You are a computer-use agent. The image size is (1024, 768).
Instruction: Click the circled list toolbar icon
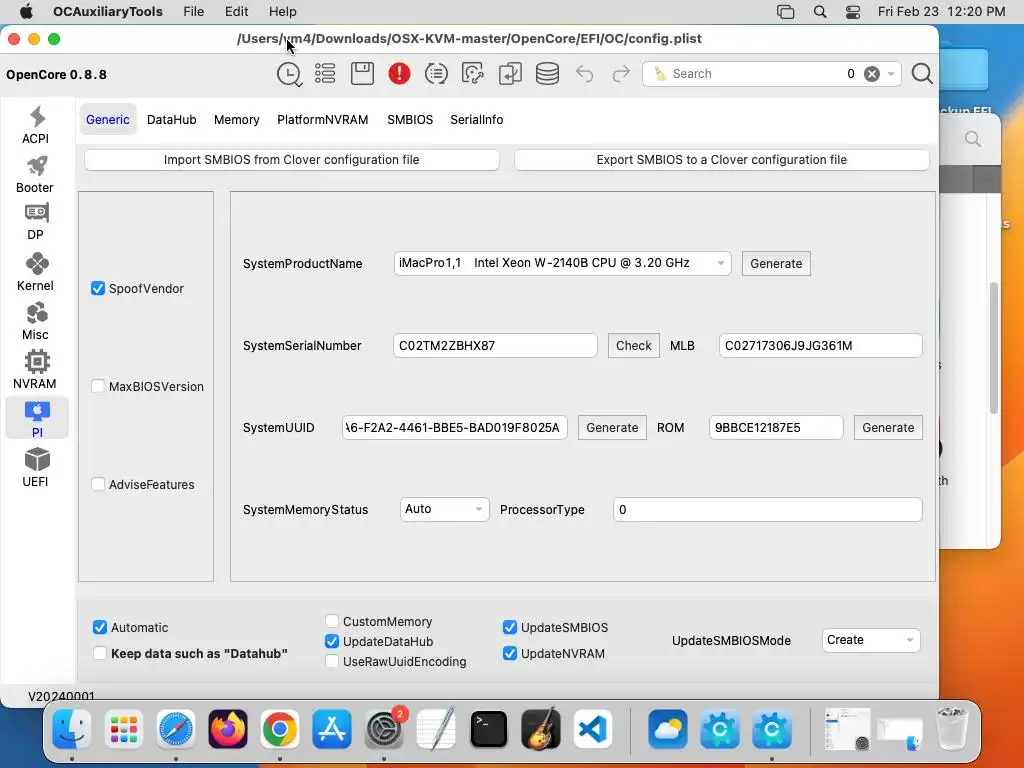coord(436,74)
